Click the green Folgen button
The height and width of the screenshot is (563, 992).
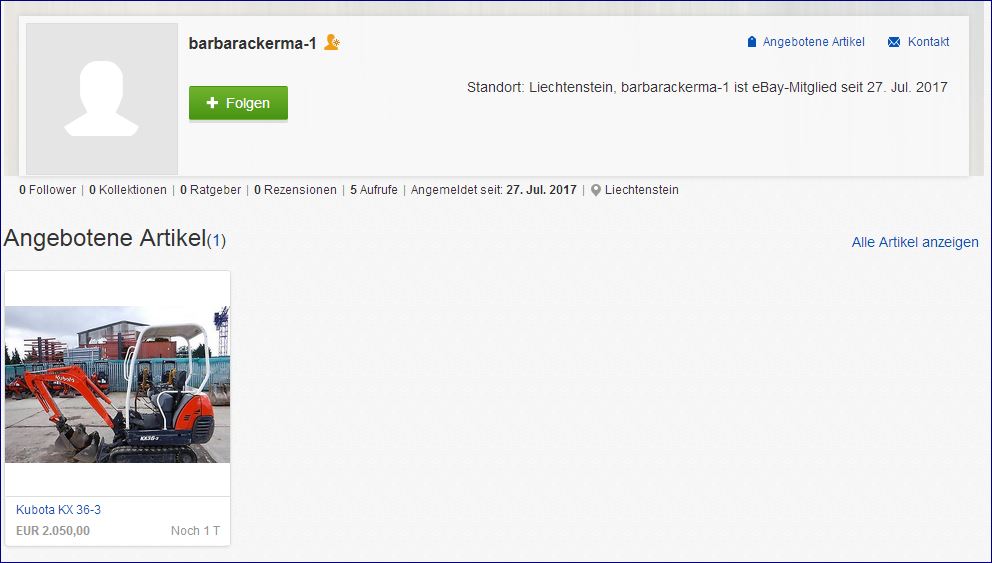click(238, 102)
